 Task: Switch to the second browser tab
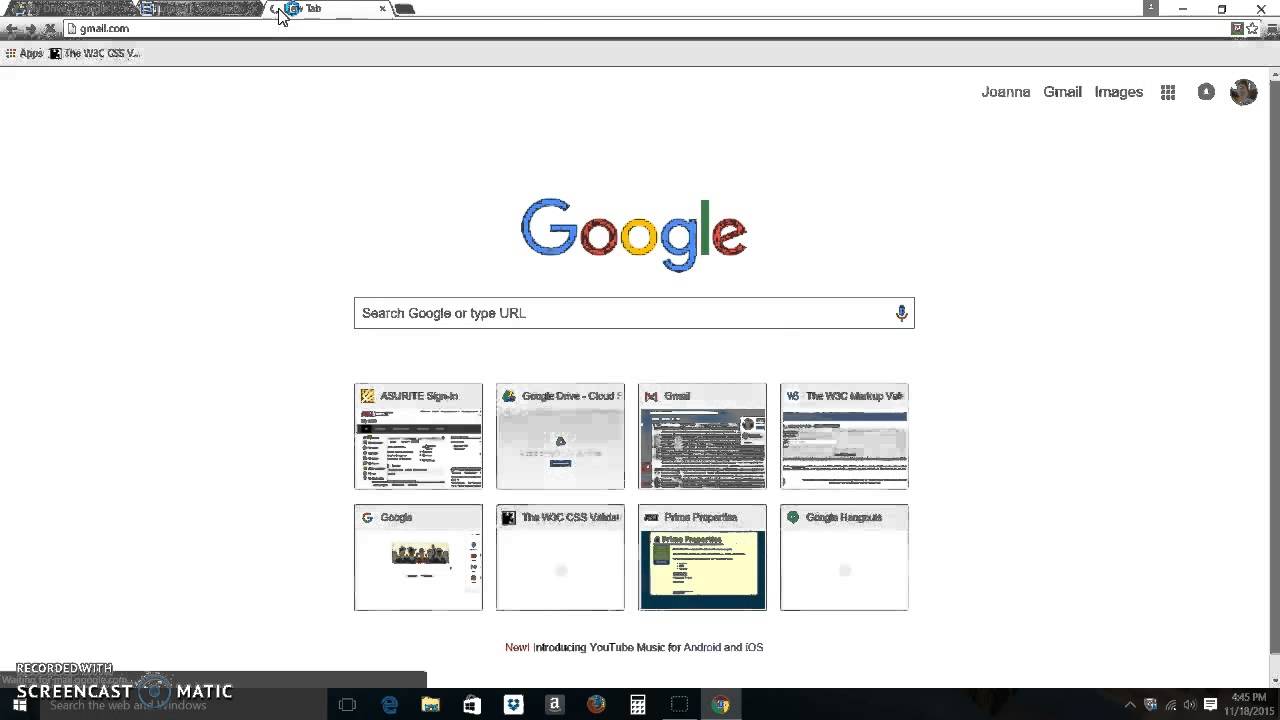[200, 9]
